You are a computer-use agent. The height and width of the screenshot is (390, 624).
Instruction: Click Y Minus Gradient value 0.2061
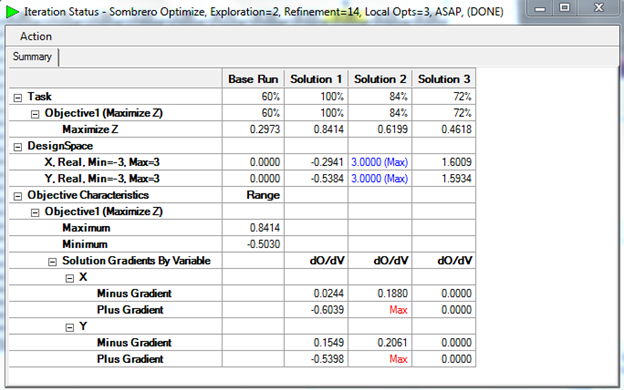click(392, 343)
